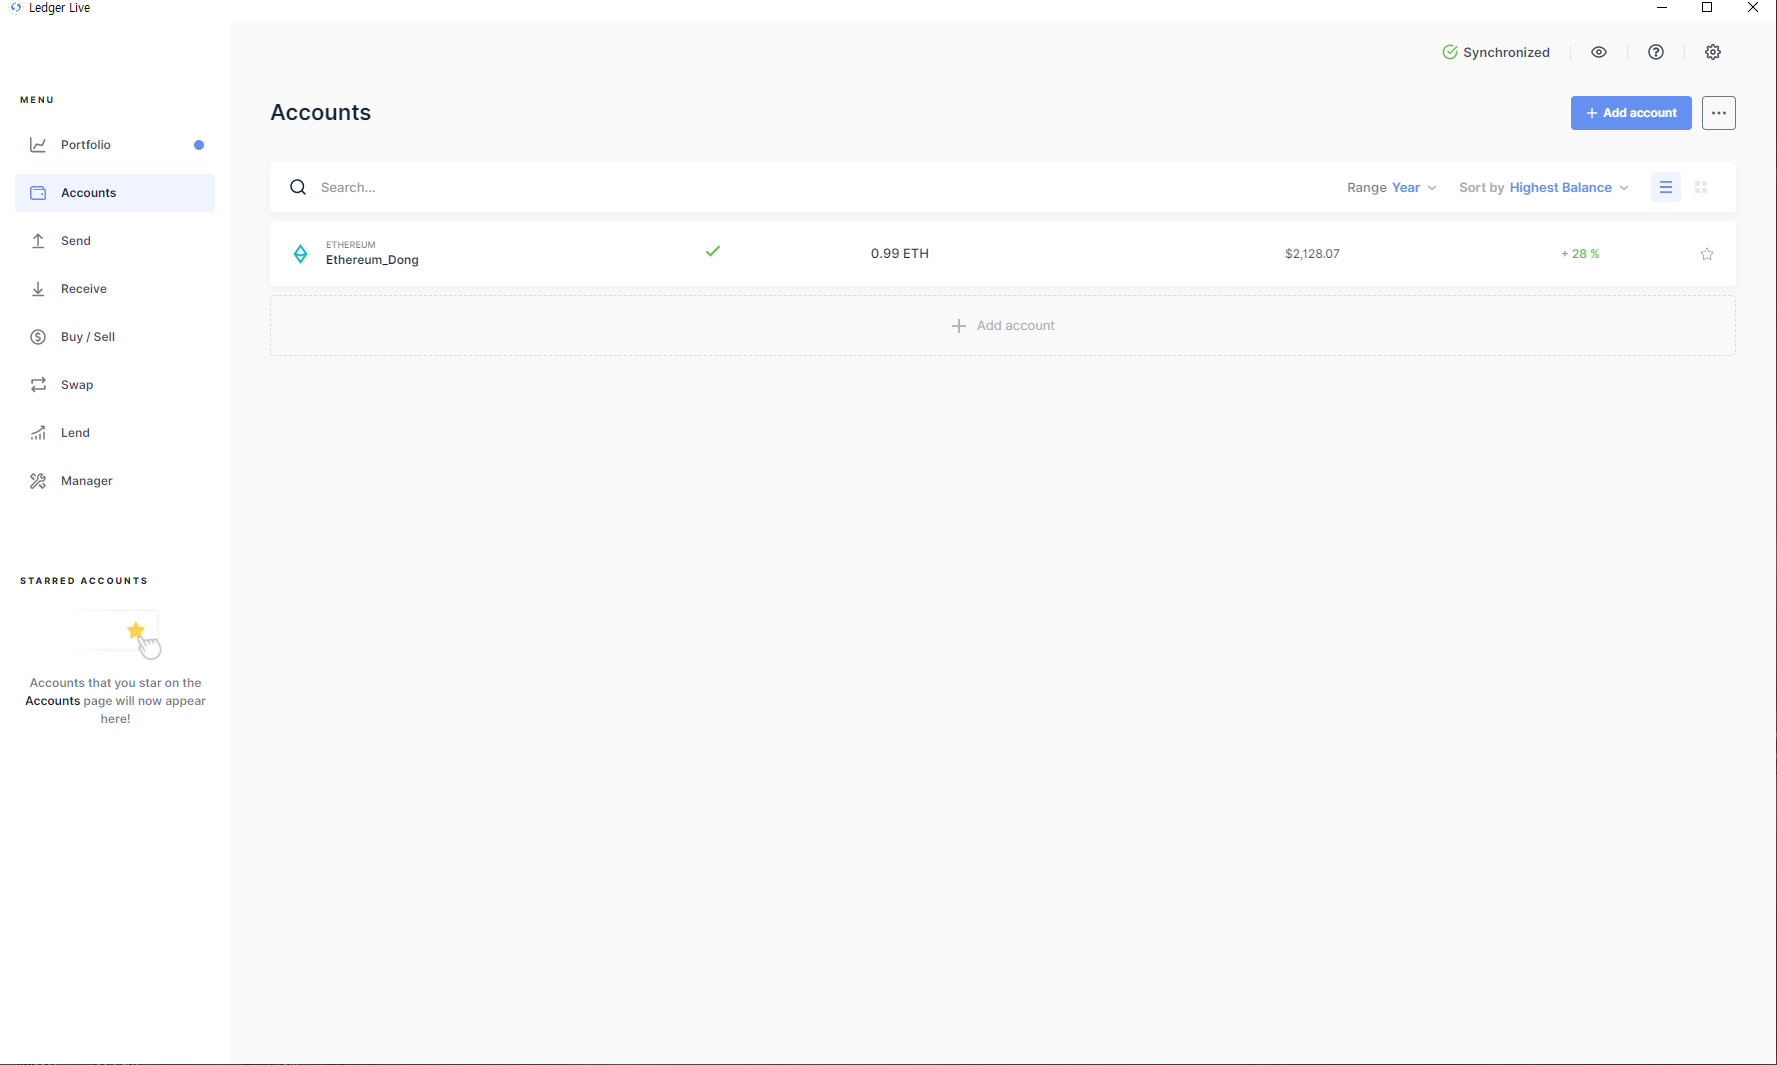Click the Swap arrows icon

[38, 385]
